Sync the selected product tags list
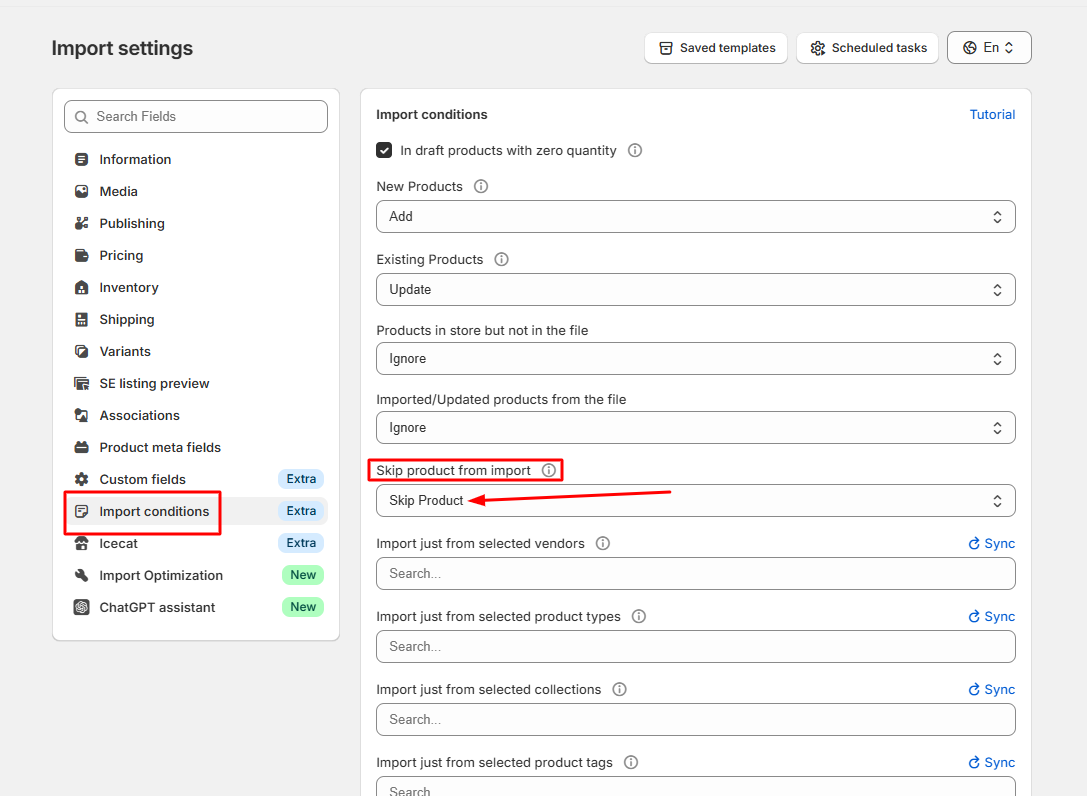The height and width of the screenshot is (796, 1087). 991,763
